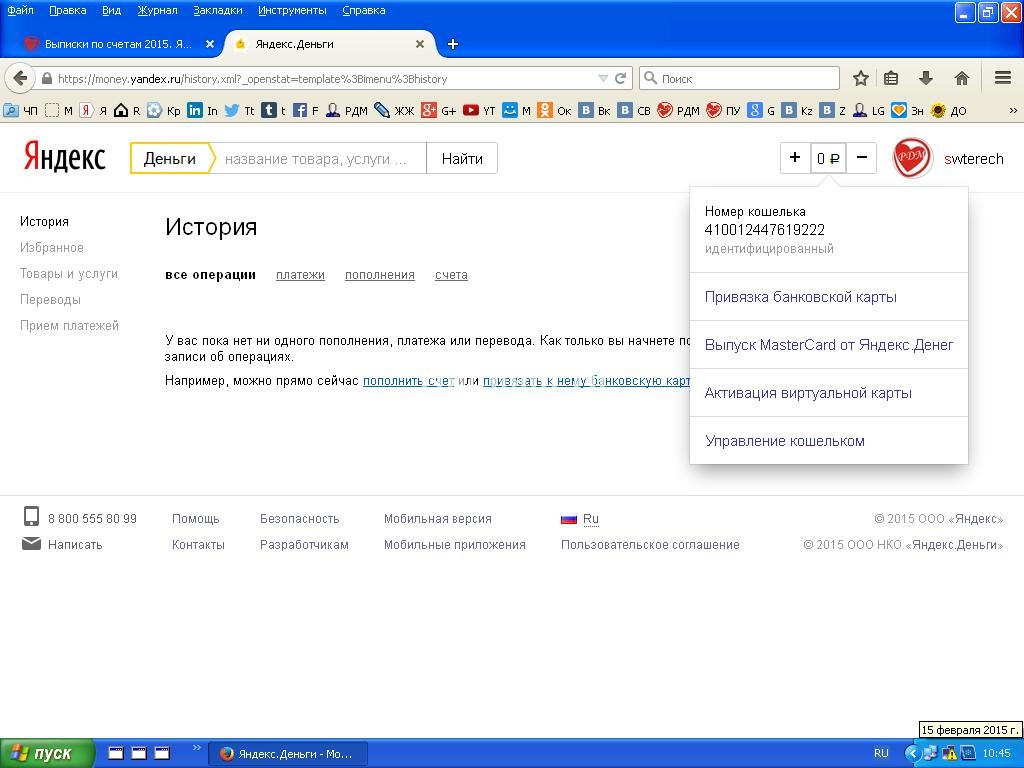Go to the browser Home icon
1024x768 pixels.
click(961, 78)
